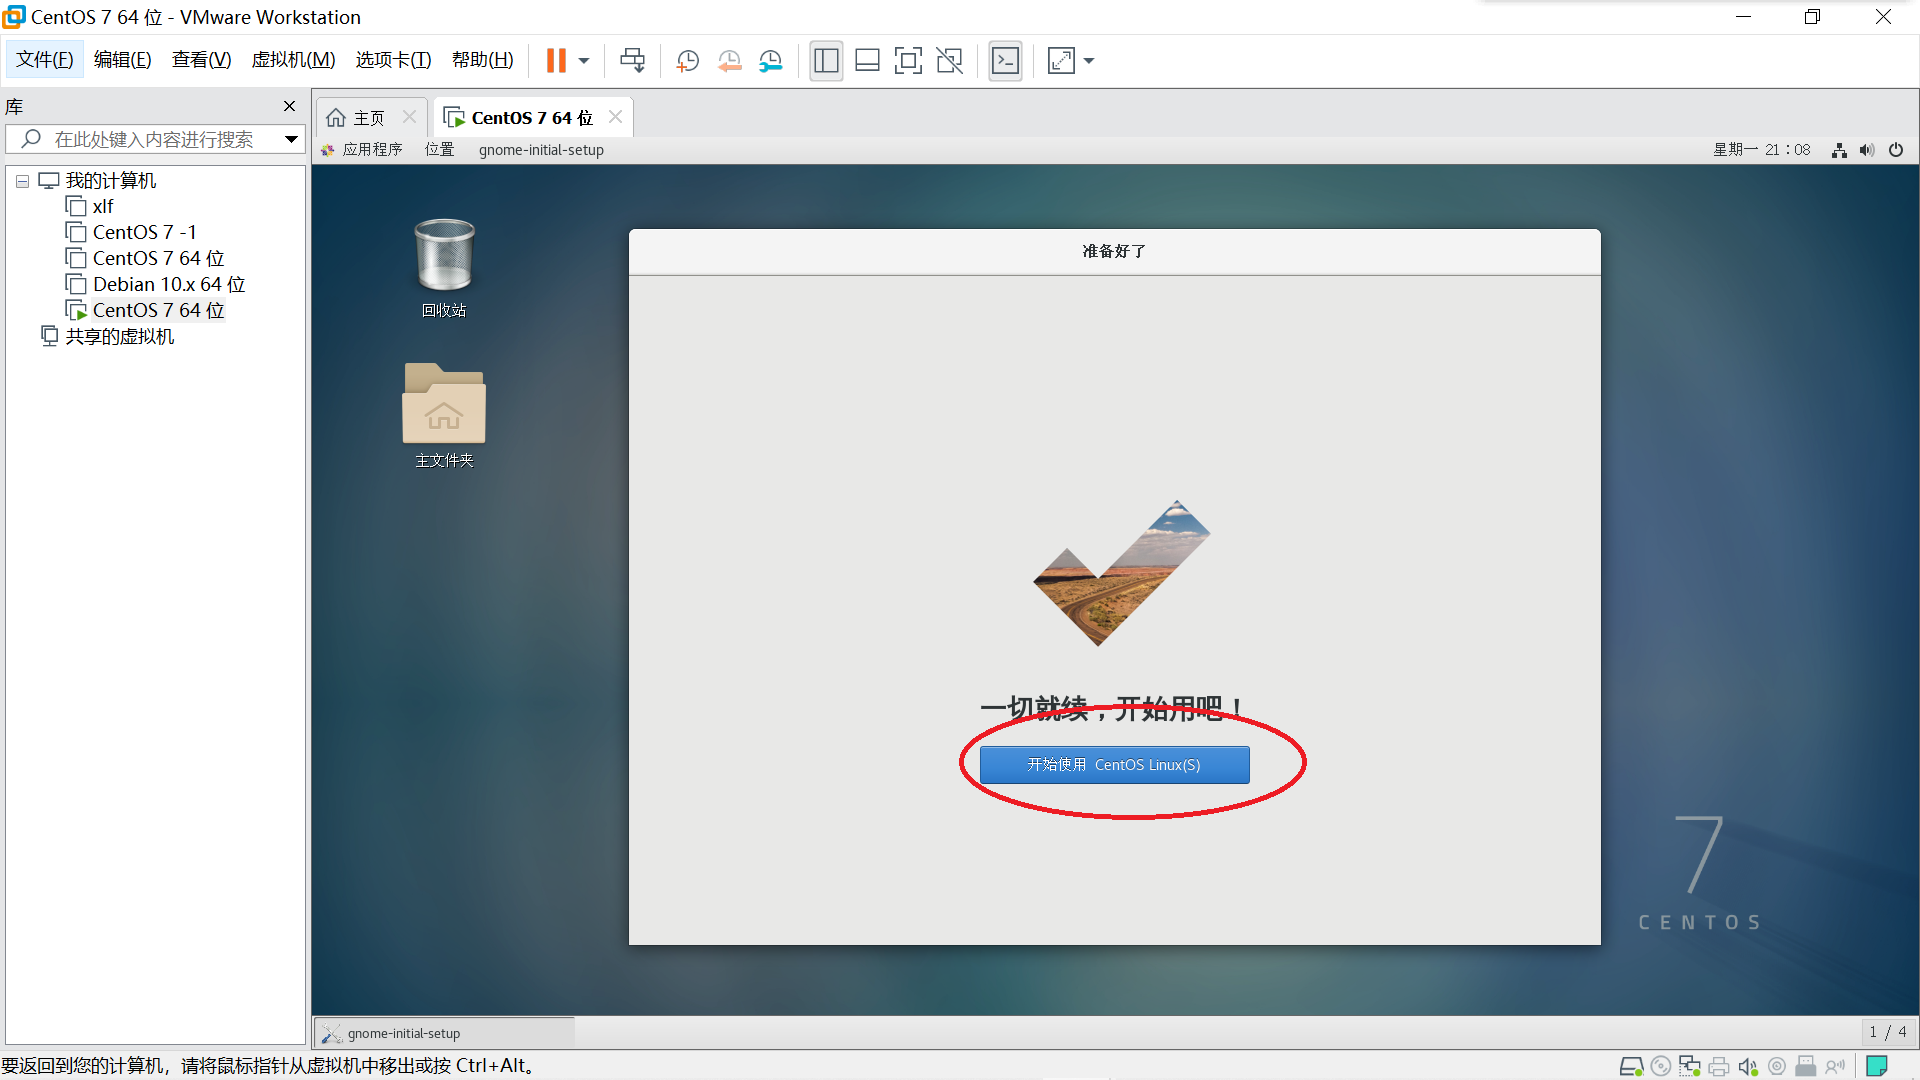The height and width of the screenshot is (1080, 1920).
Task: Enter full screen mode
Action: [908, 61]
